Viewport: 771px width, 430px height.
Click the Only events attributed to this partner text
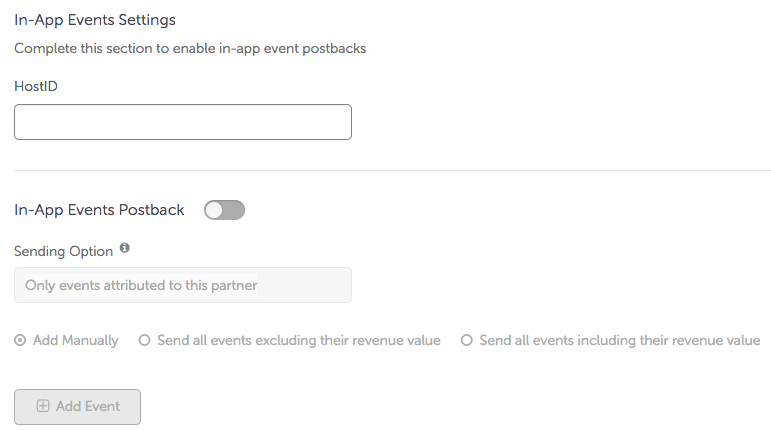pos(141,286)
